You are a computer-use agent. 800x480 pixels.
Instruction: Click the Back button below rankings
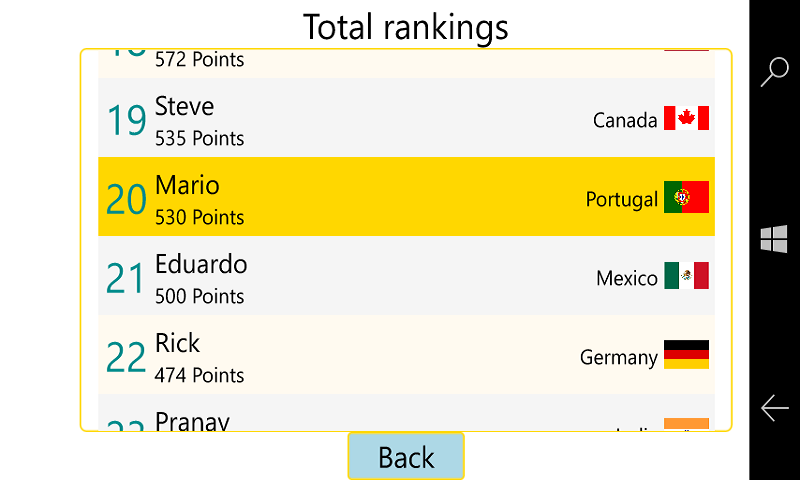coord(406,457)
